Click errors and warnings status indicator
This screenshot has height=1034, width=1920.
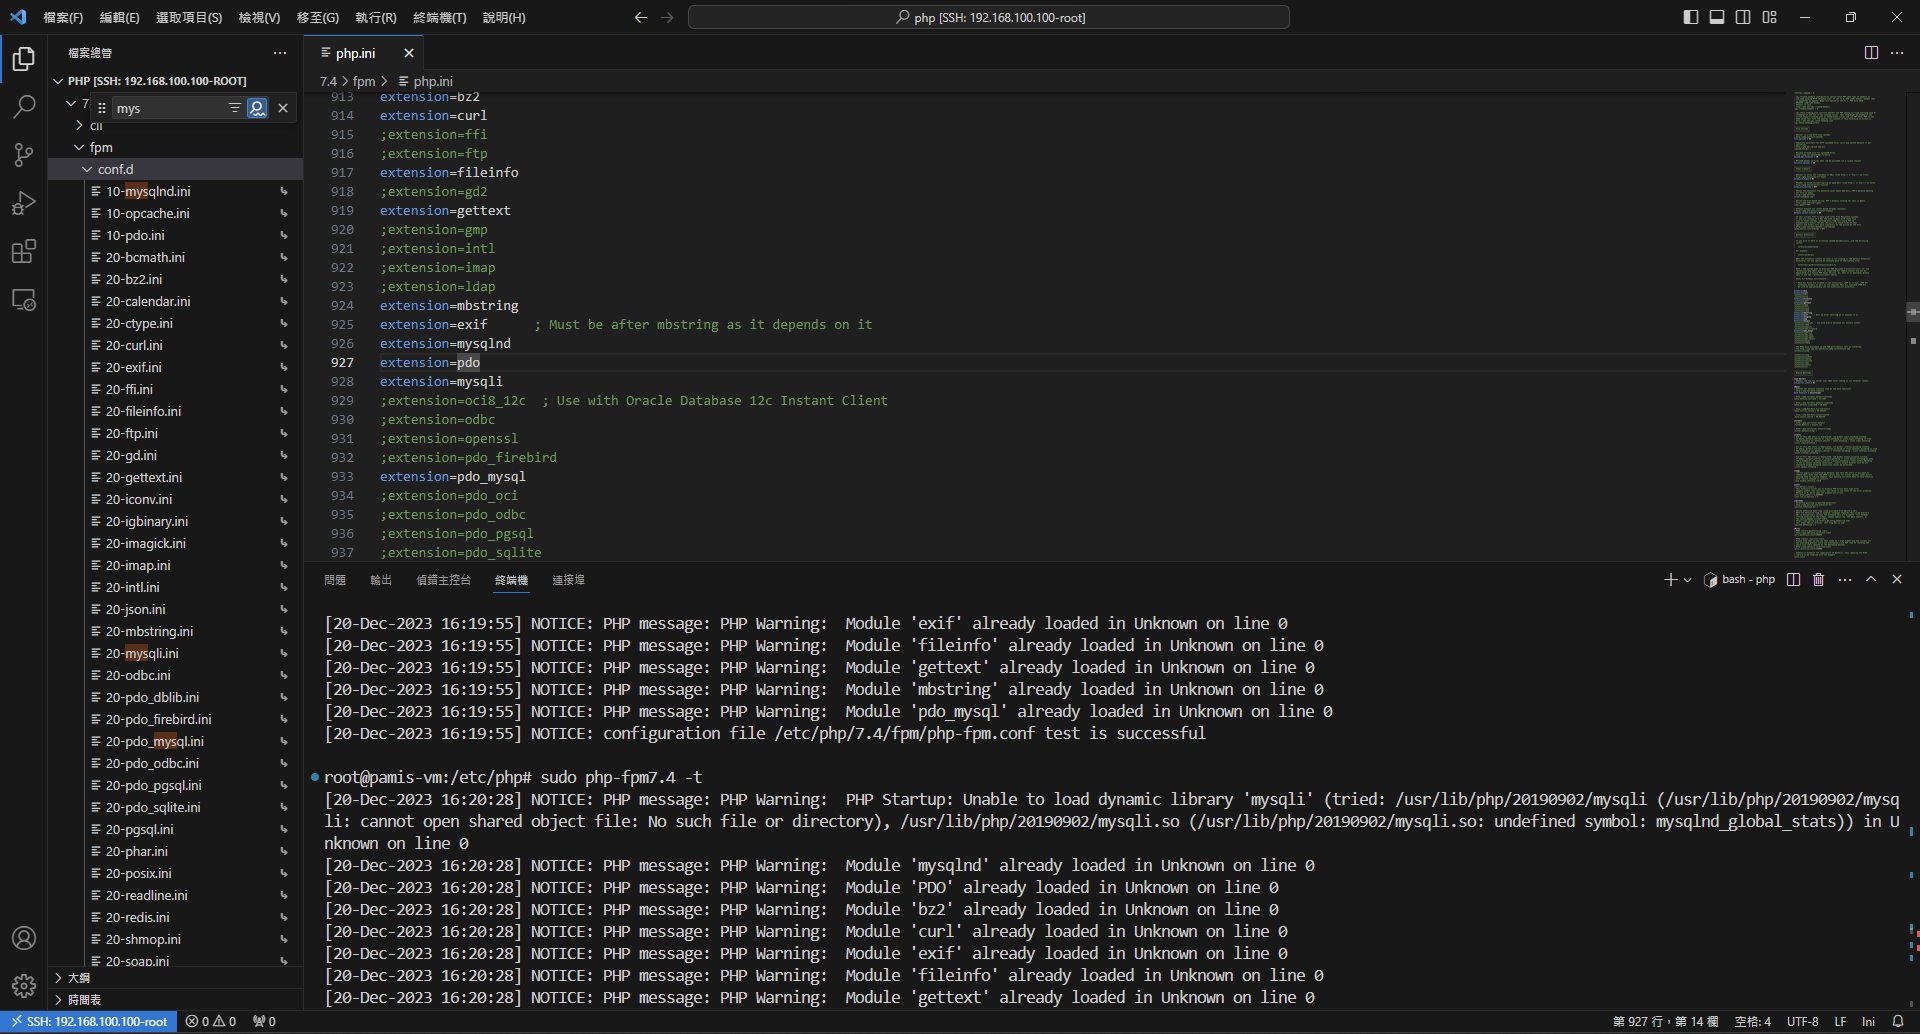coord(211,1022)
